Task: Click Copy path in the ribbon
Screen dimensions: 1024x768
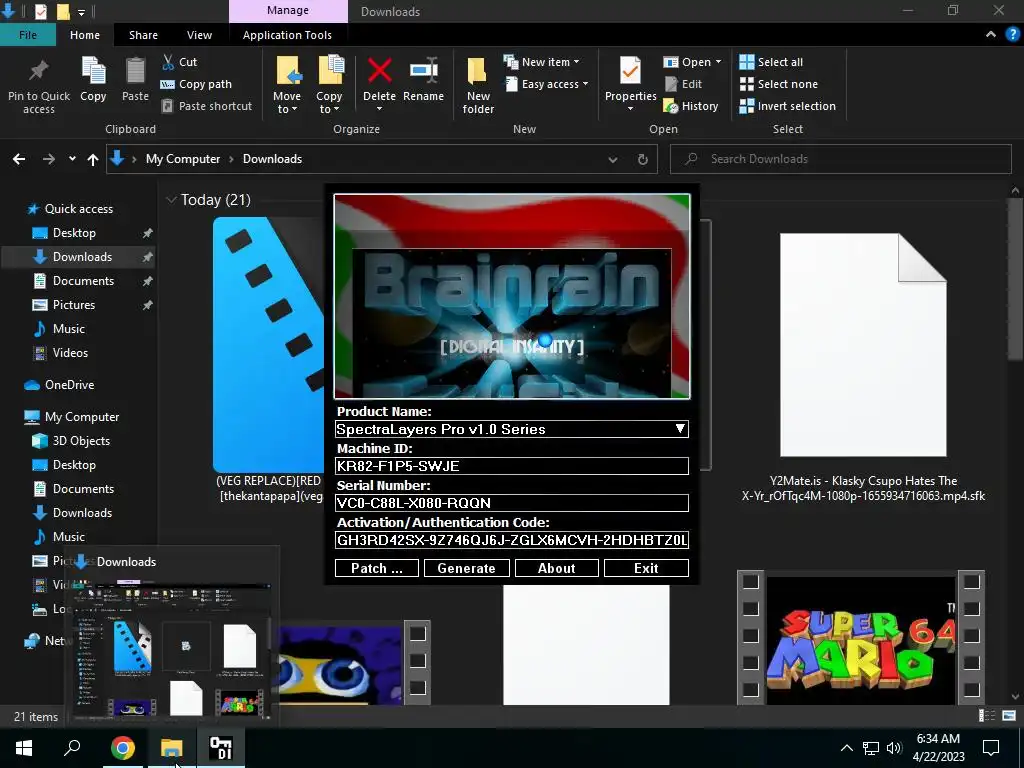Action: (x=196, y=84)
